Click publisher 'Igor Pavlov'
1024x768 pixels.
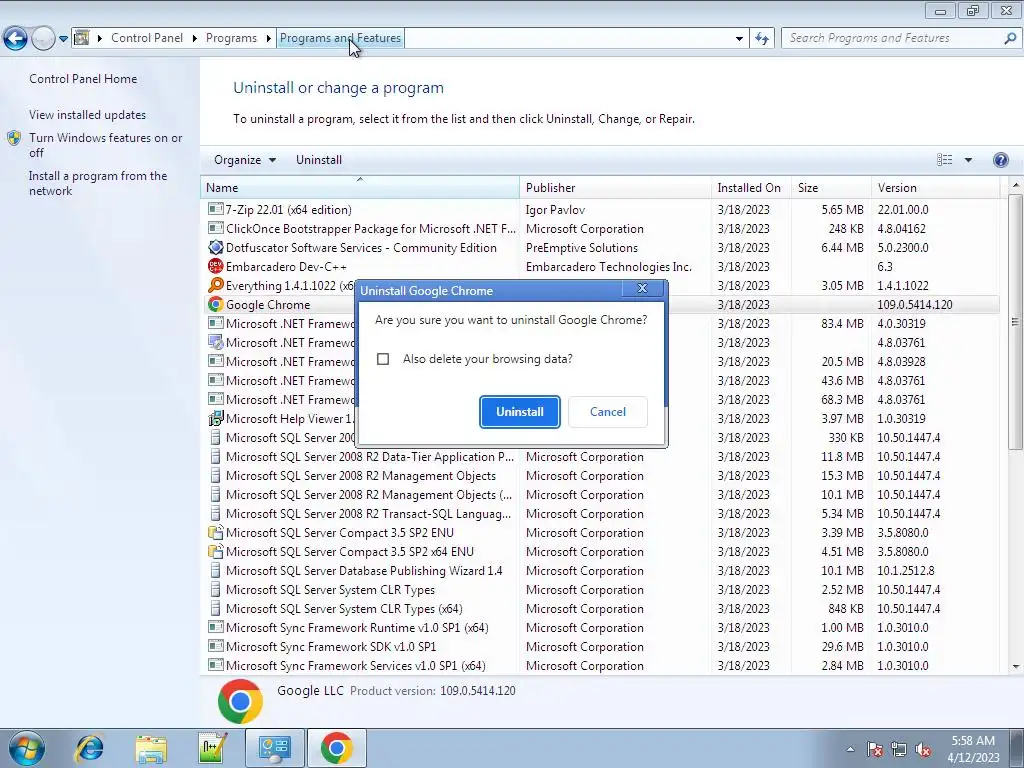coord(555,210)
